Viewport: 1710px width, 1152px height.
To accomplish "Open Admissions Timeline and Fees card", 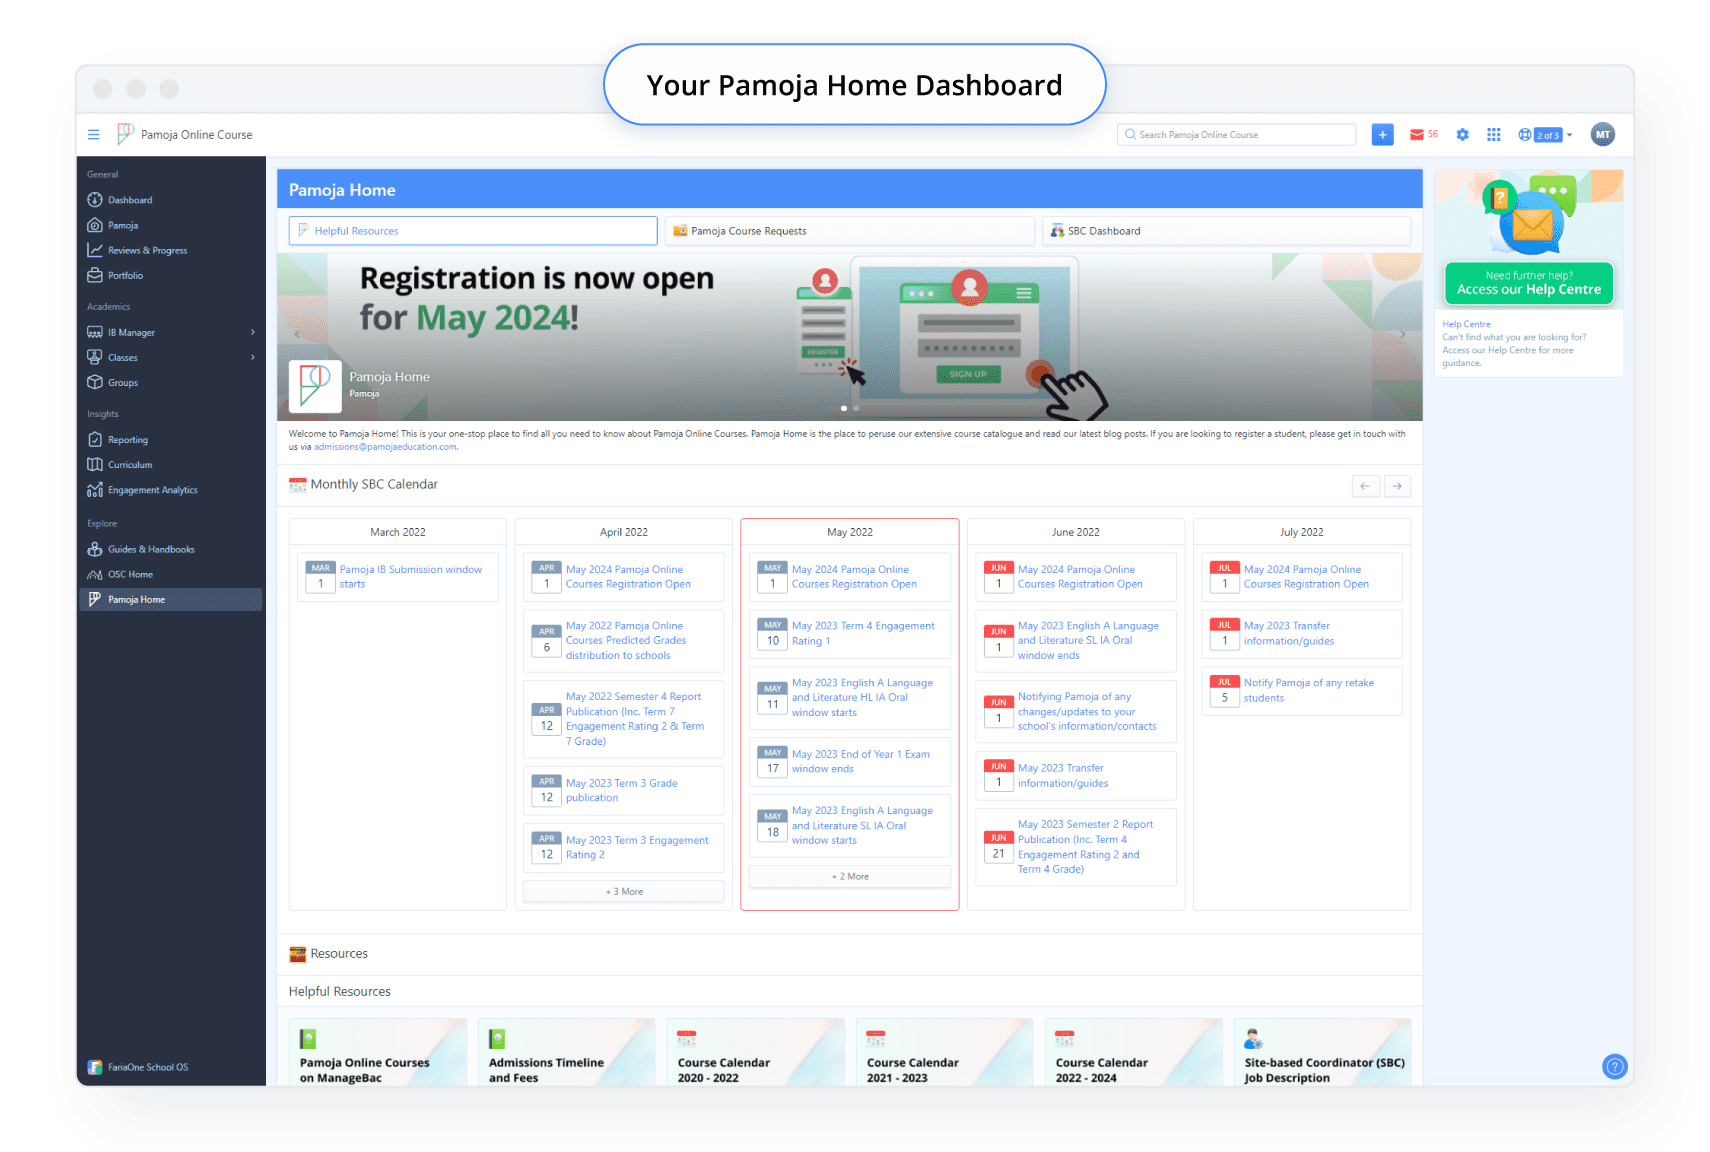I will click(566, 1052).
